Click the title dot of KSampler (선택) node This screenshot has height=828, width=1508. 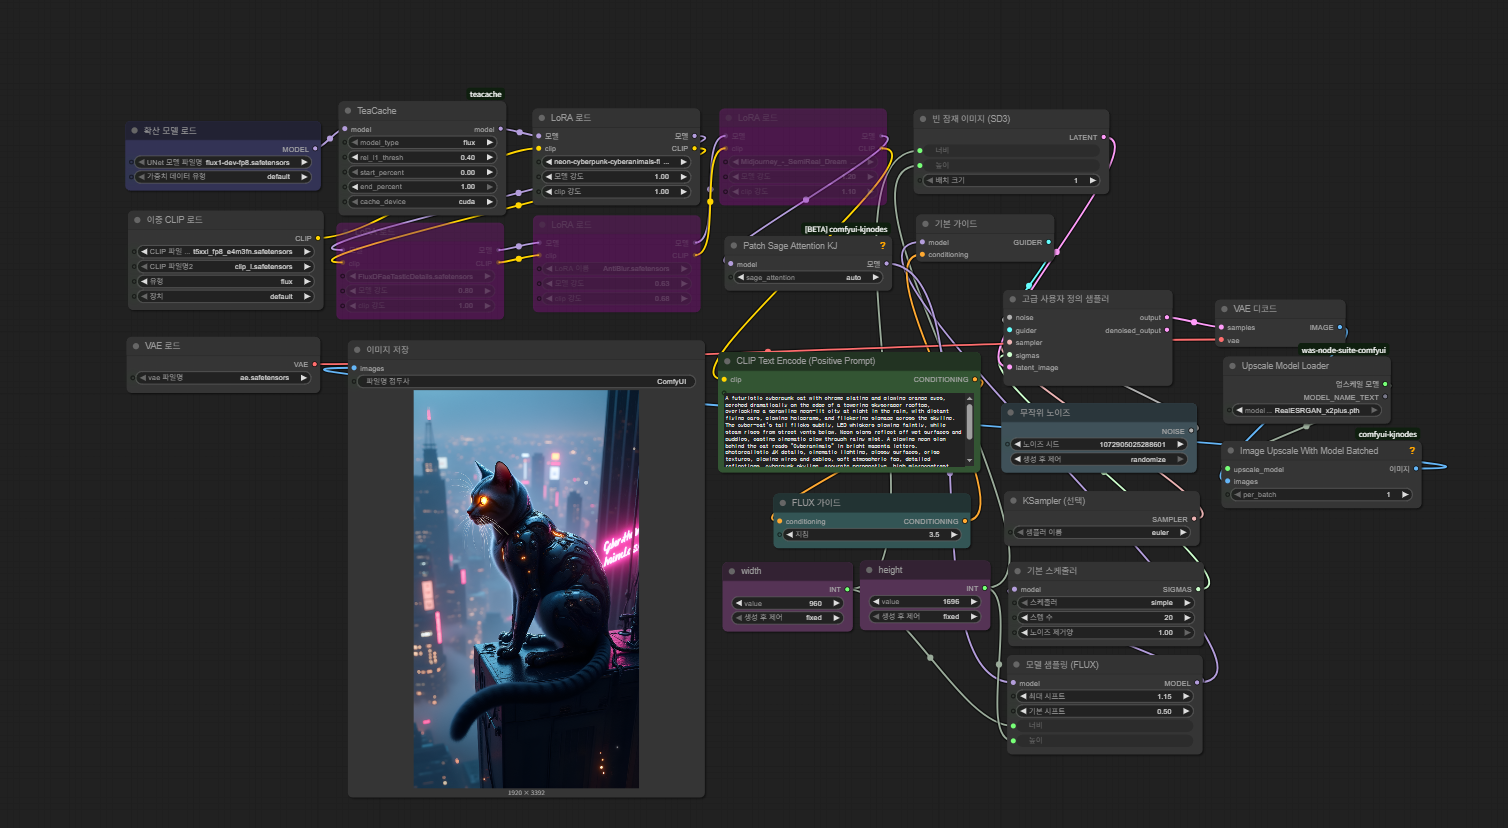[x=1013, y=500]
